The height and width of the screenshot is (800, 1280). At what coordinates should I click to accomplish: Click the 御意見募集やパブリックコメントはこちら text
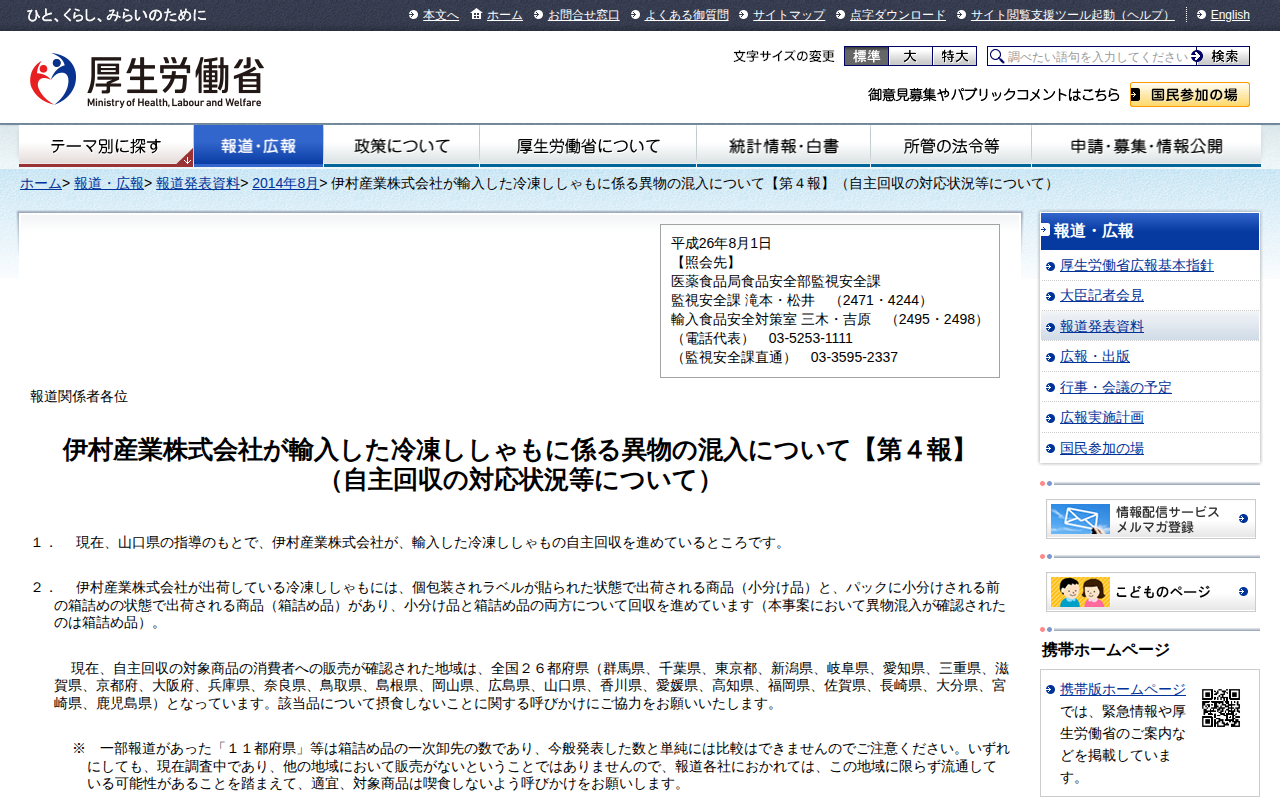pos(994,95)
